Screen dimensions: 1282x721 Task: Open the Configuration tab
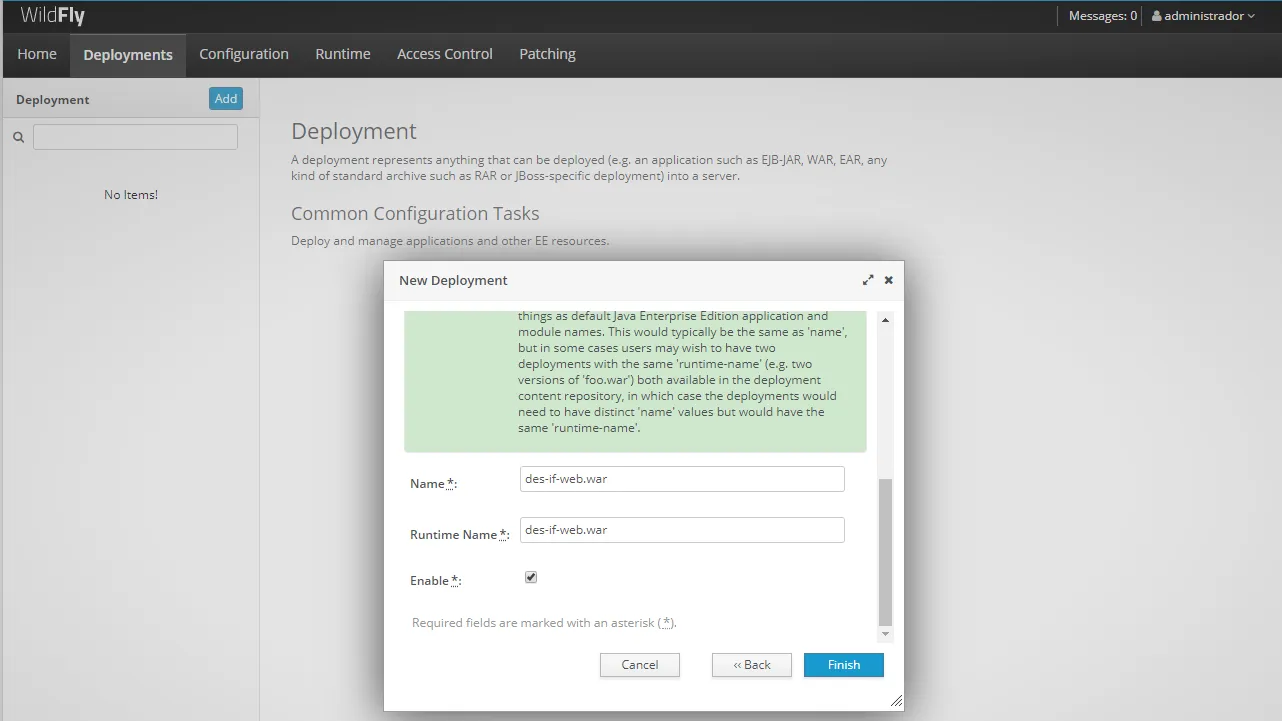(244, 54)
